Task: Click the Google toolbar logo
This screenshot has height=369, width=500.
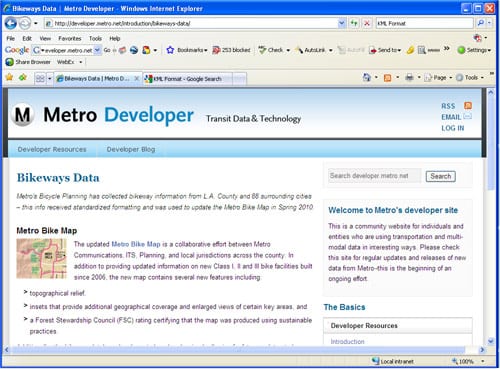Action: coord(17,50)
